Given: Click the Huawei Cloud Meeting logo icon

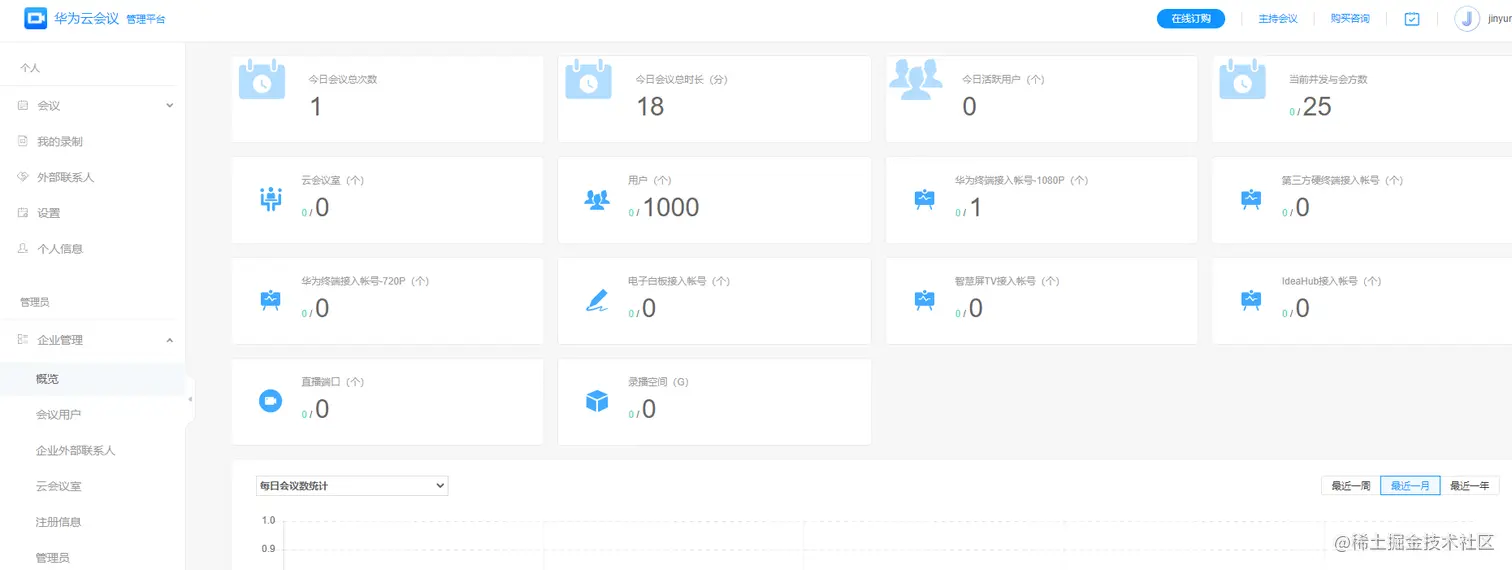Looking at the screenshot, I should point(36,18).
